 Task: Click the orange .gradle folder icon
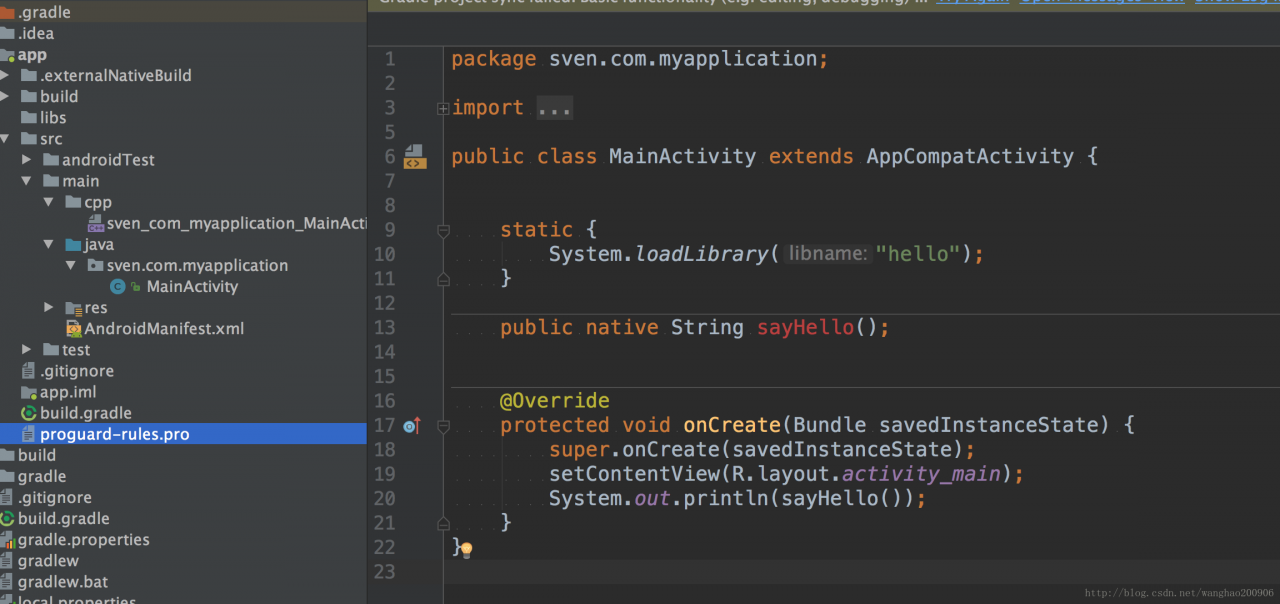tap(8, 13)
